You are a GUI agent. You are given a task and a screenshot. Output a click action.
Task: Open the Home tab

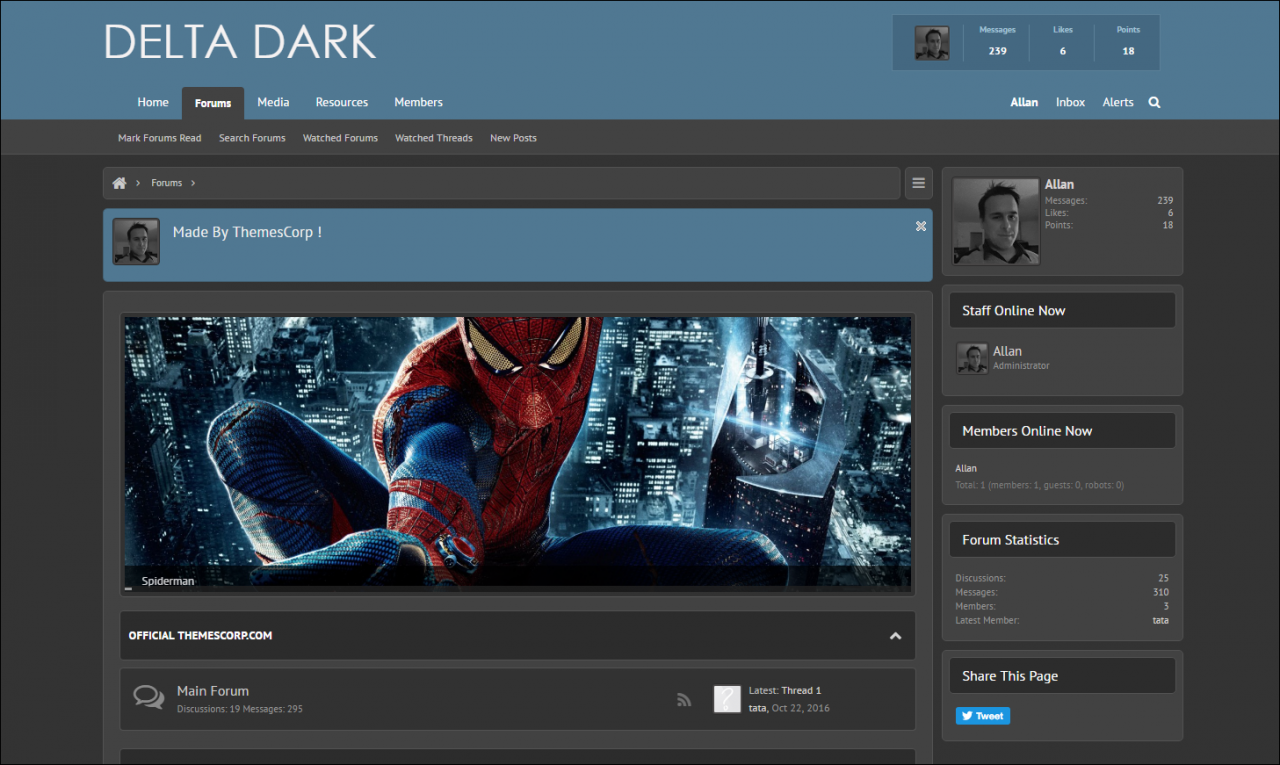[153, 102]
